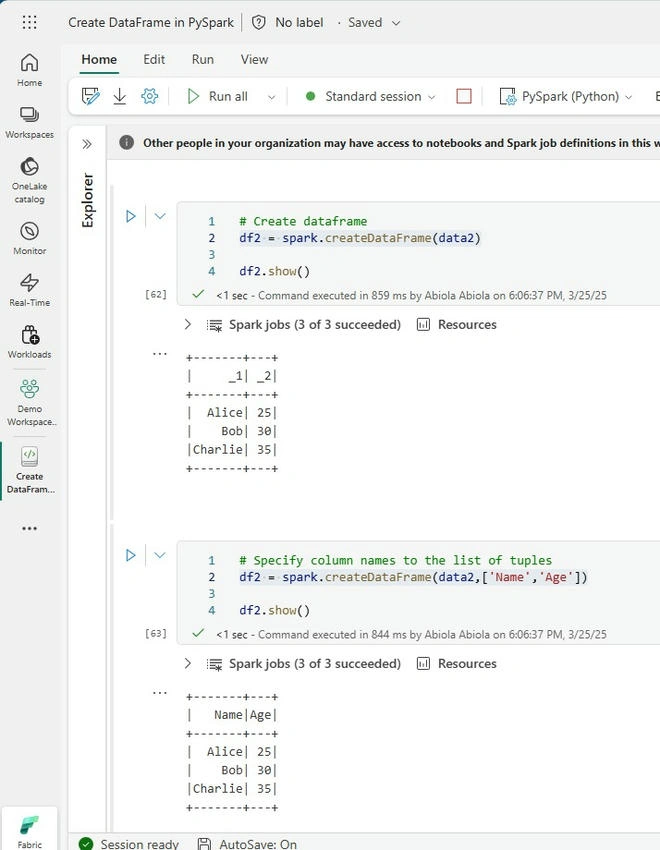Screen dimensions: 660x850
Task: Open the Demo Workspace shortcut
Action: 29,403
